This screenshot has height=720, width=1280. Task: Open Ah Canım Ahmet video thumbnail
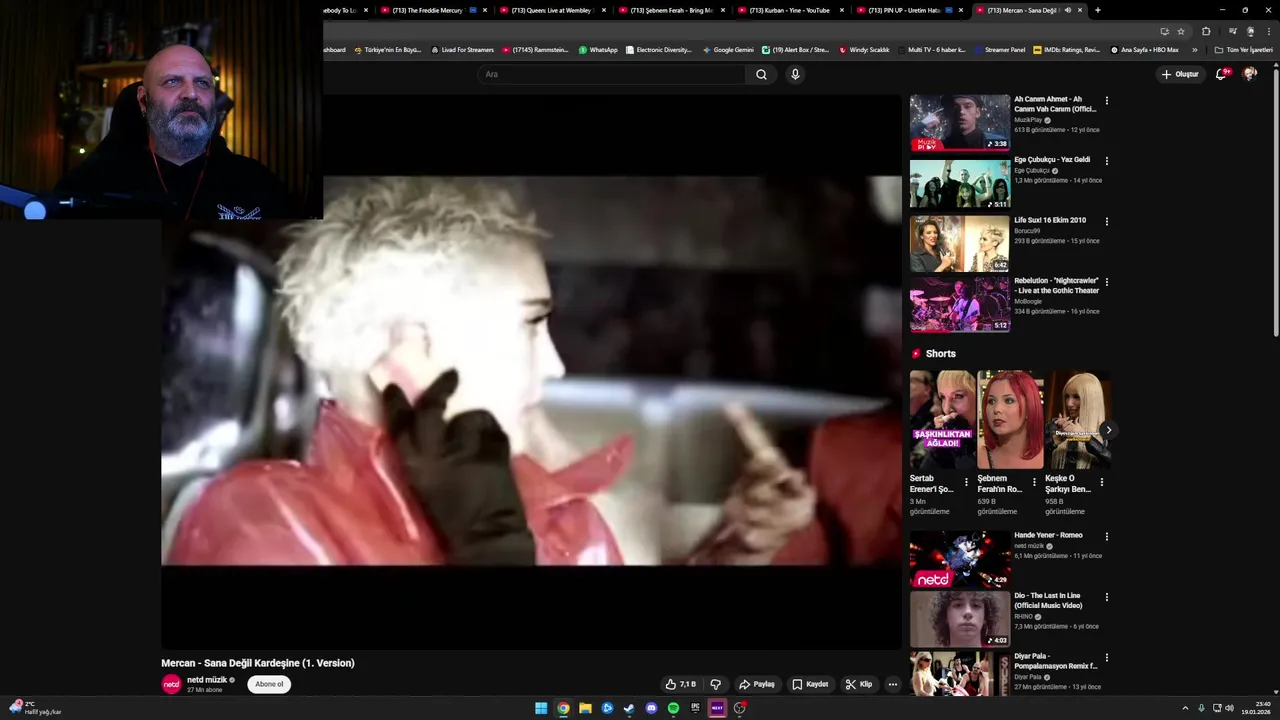(960, 122)
